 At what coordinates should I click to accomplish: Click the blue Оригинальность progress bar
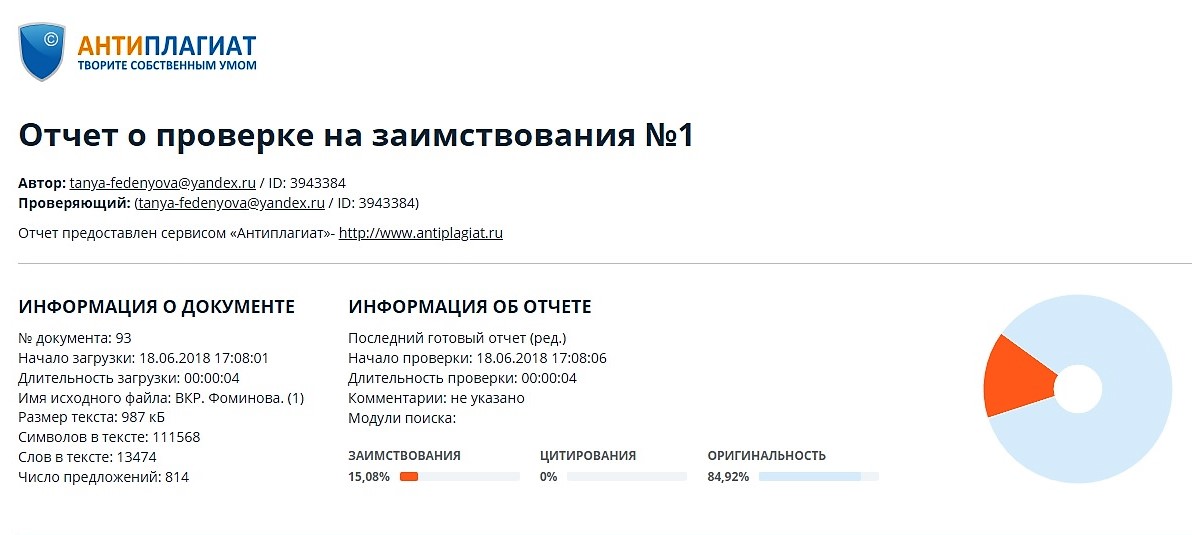(809, 477)
